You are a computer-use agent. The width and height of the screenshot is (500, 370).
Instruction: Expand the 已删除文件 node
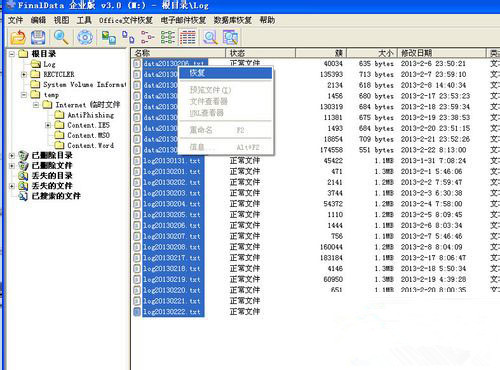(x=12, y=166)
